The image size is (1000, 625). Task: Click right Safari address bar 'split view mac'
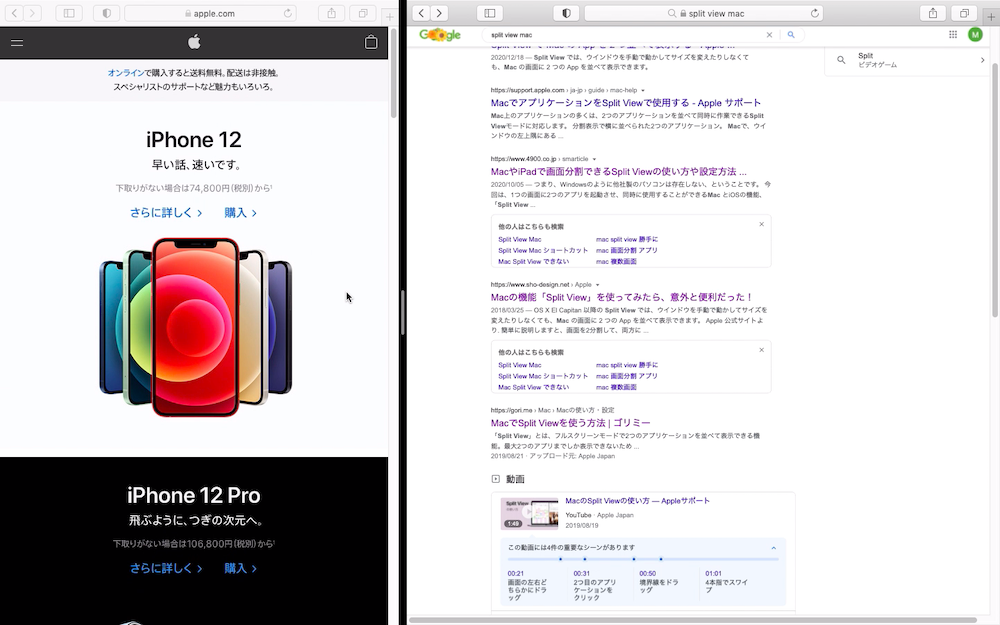pyautogui.click(x=704, y=13)
